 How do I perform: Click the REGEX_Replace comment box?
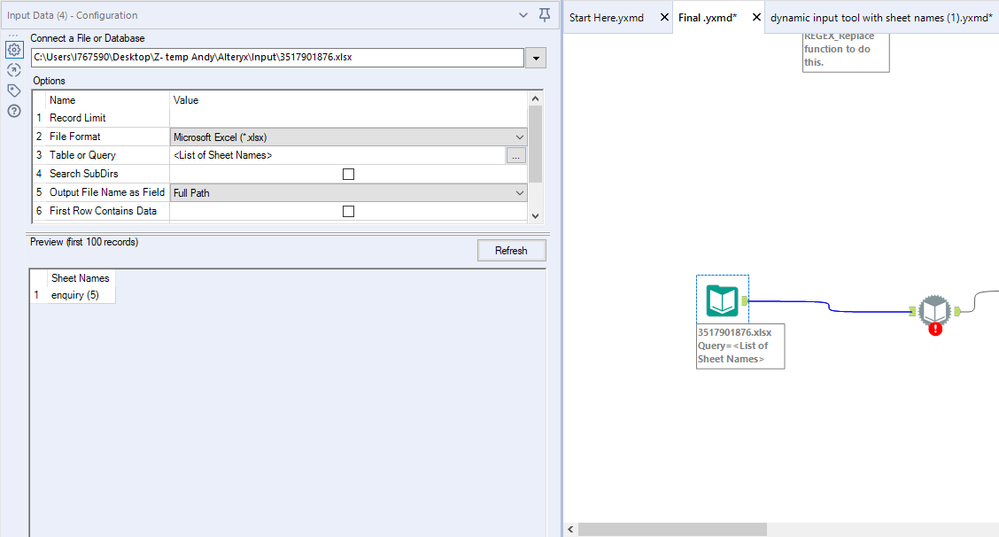[x=845, y=51]
